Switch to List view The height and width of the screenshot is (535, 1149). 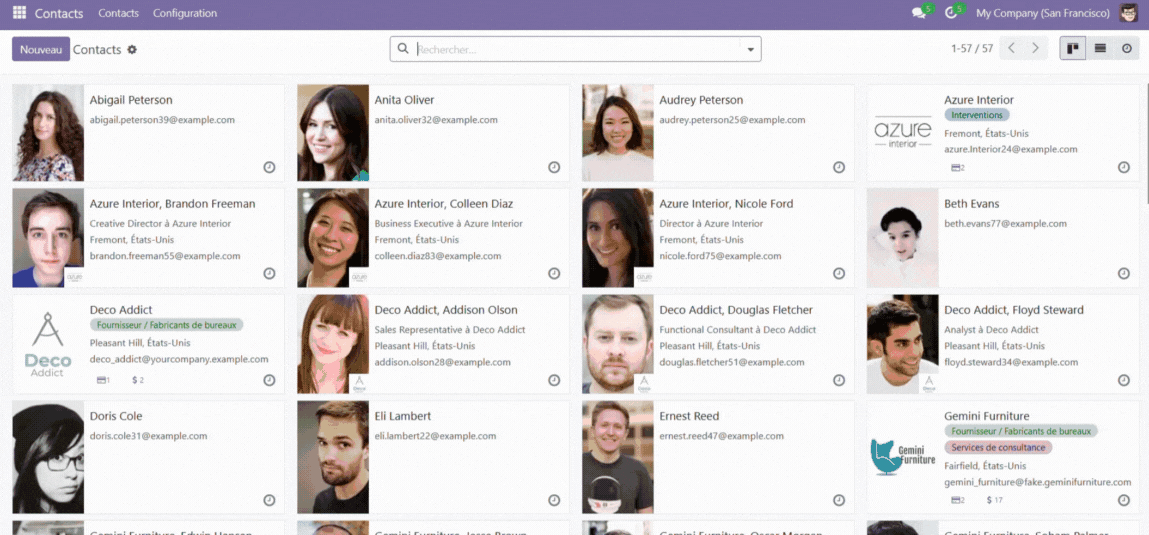pyautogui.click(x=1100, y=48)
